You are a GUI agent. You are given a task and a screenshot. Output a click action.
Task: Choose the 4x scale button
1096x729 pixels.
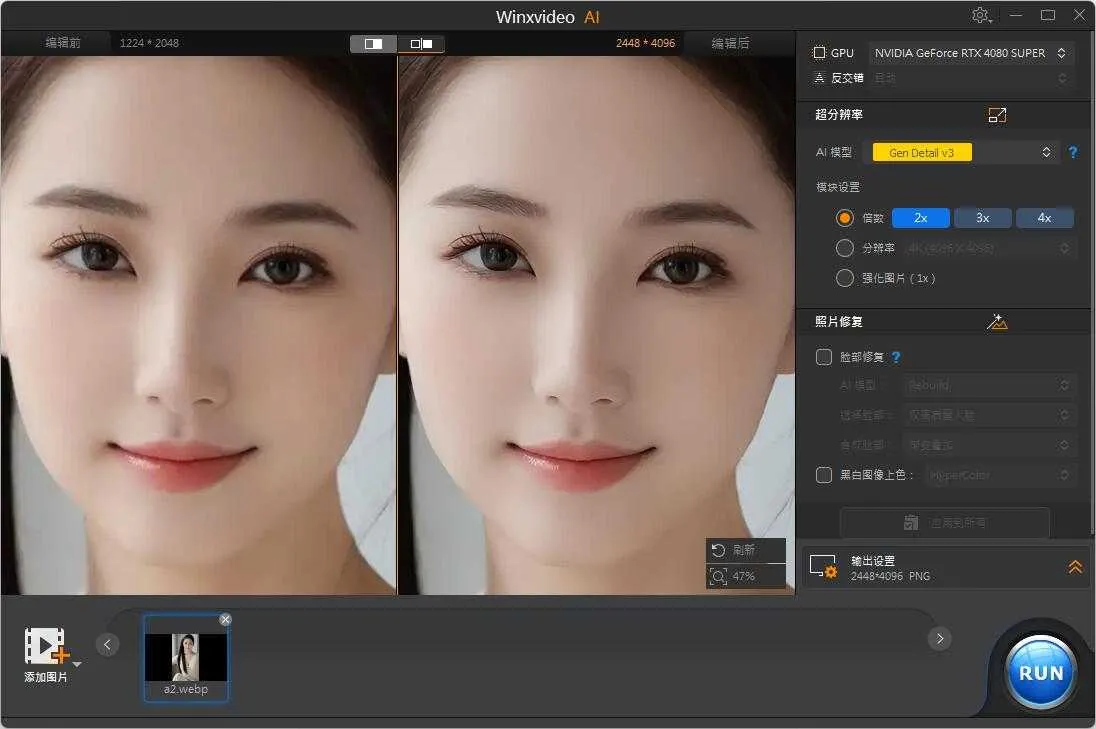(x=1044, y=218)
